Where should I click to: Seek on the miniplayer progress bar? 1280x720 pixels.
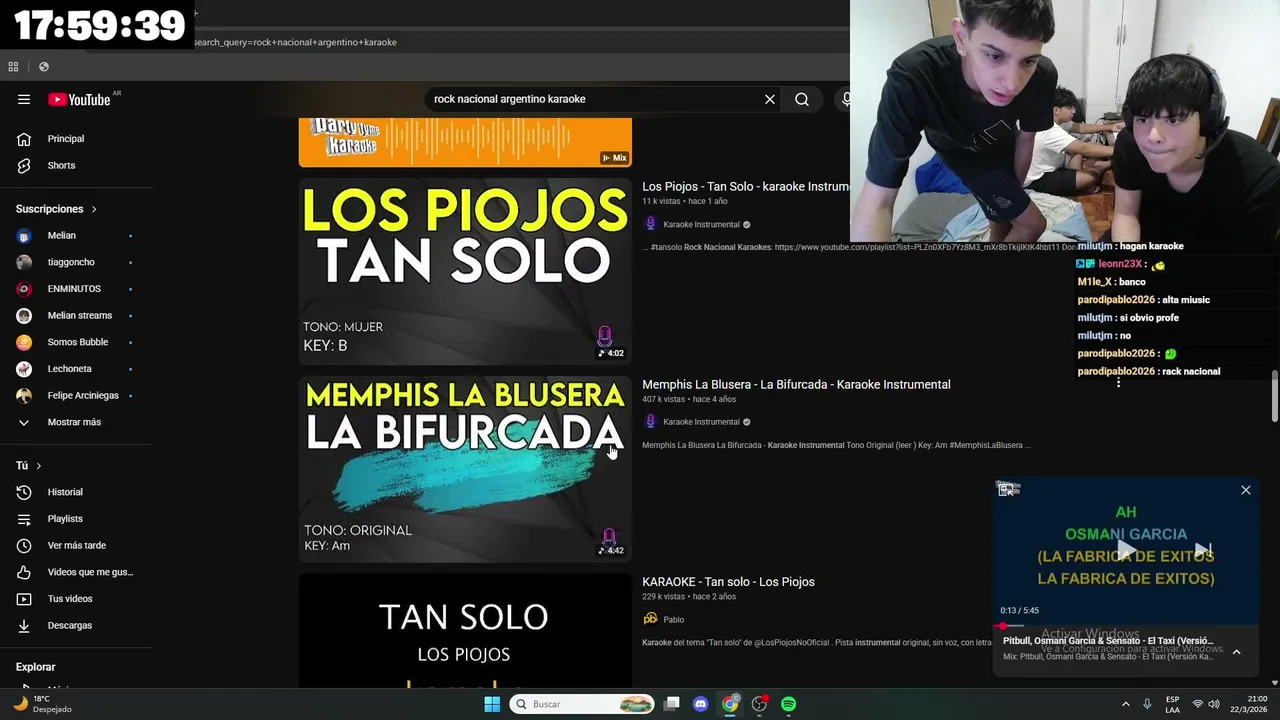point(1125,626)
